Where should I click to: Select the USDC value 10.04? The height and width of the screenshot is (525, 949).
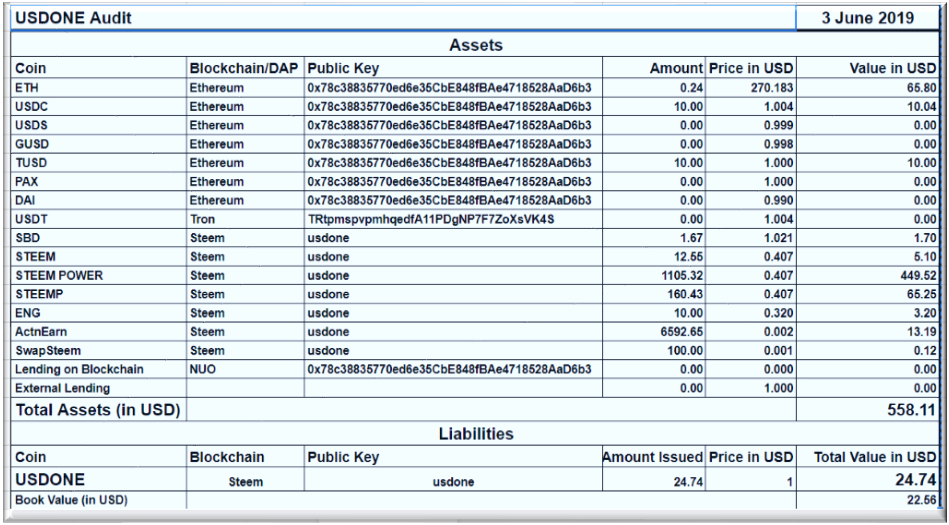coord(867,107)
